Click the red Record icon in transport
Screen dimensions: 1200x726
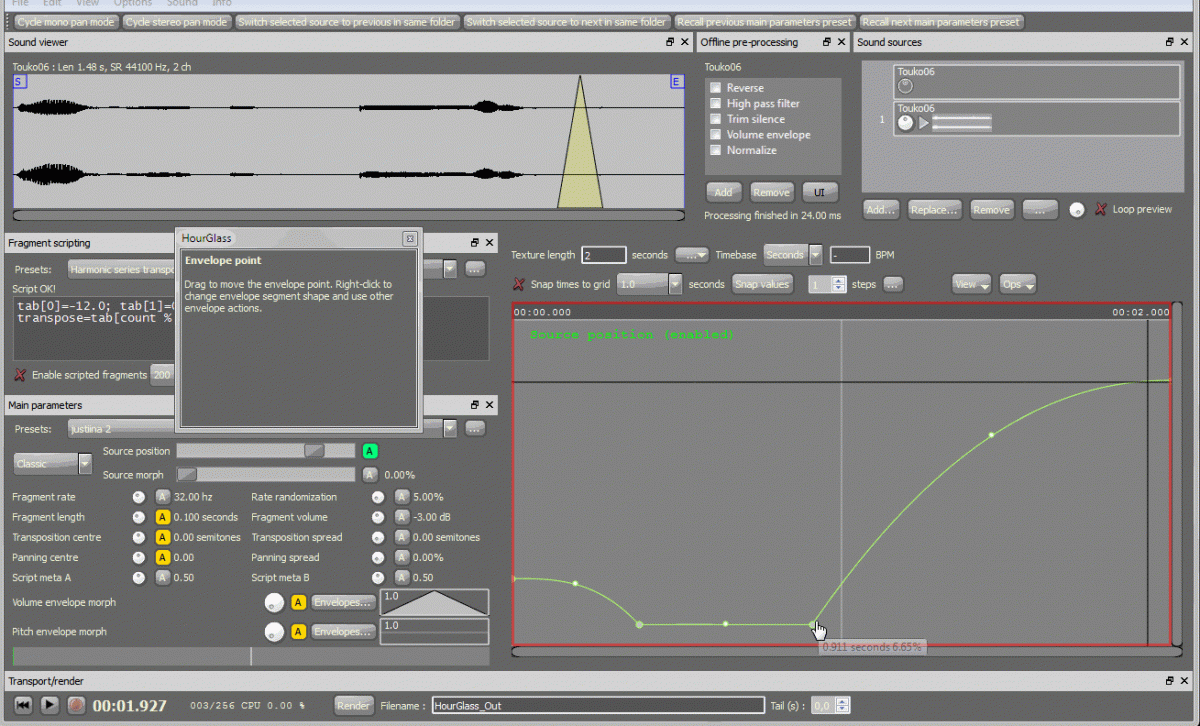(x=76, y=705)
